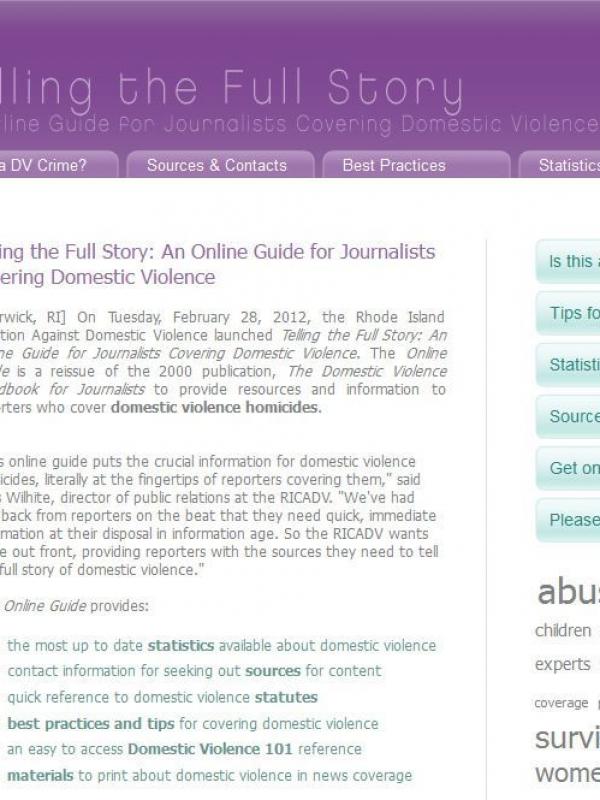Screen dimensions: 600x800
Task: Open the Statistics navigation tab
Action: point(560,165)
